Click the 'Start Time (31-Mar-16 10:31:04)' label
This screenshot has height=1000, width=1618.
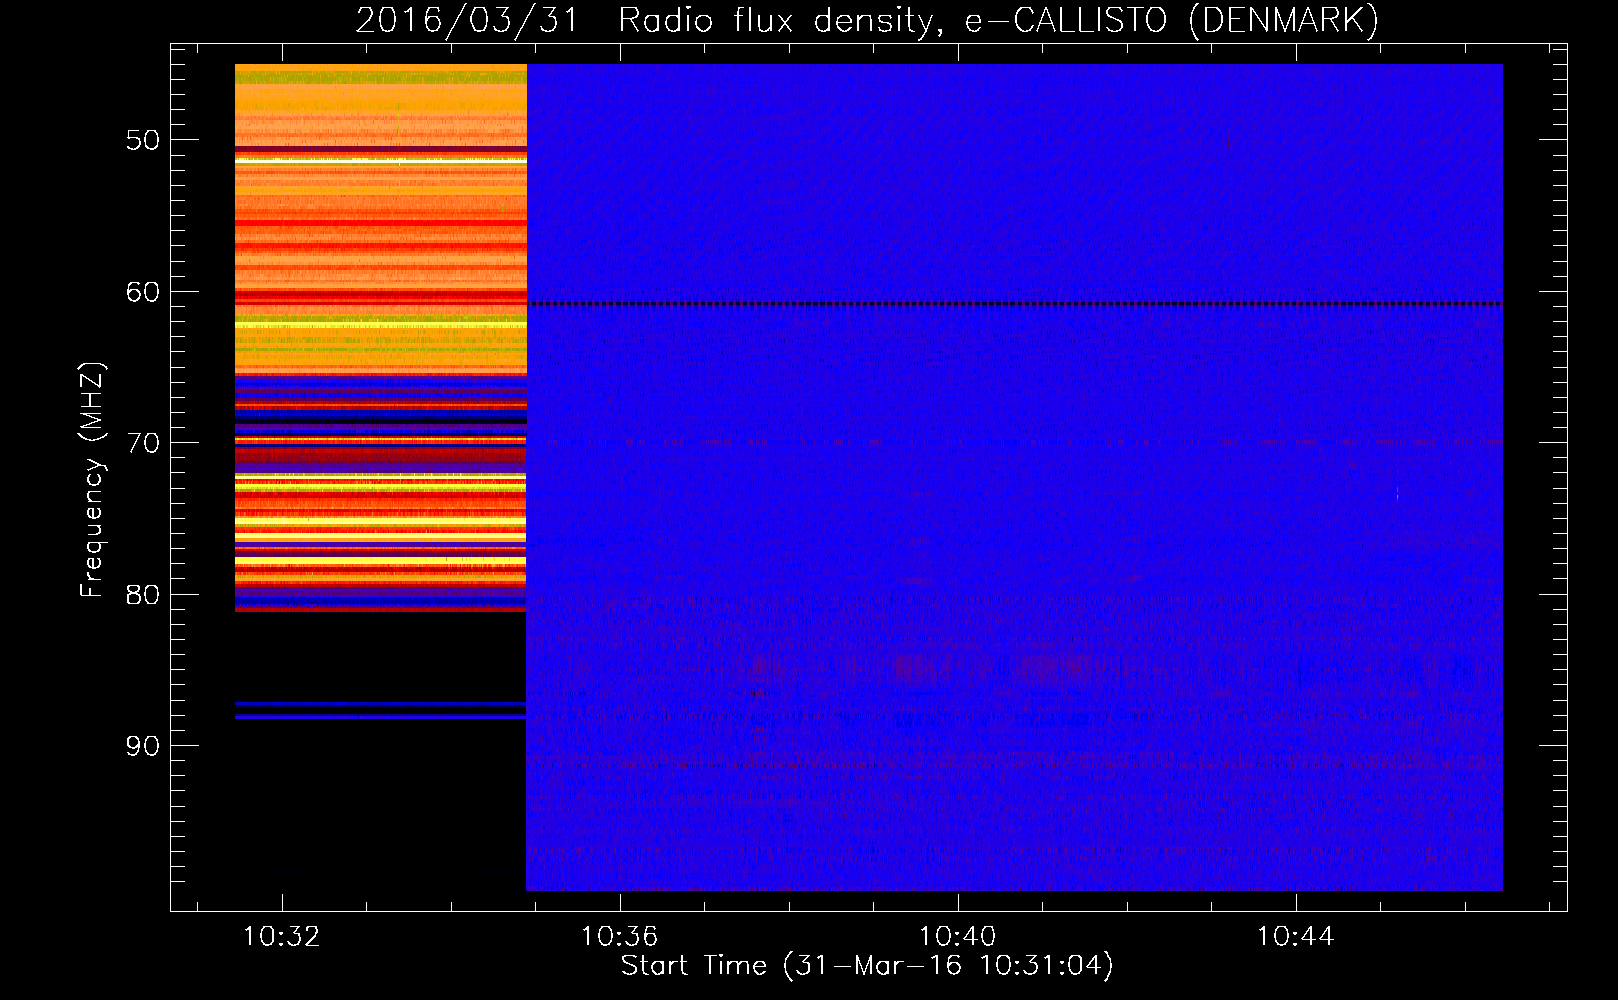tap(867, 966)
